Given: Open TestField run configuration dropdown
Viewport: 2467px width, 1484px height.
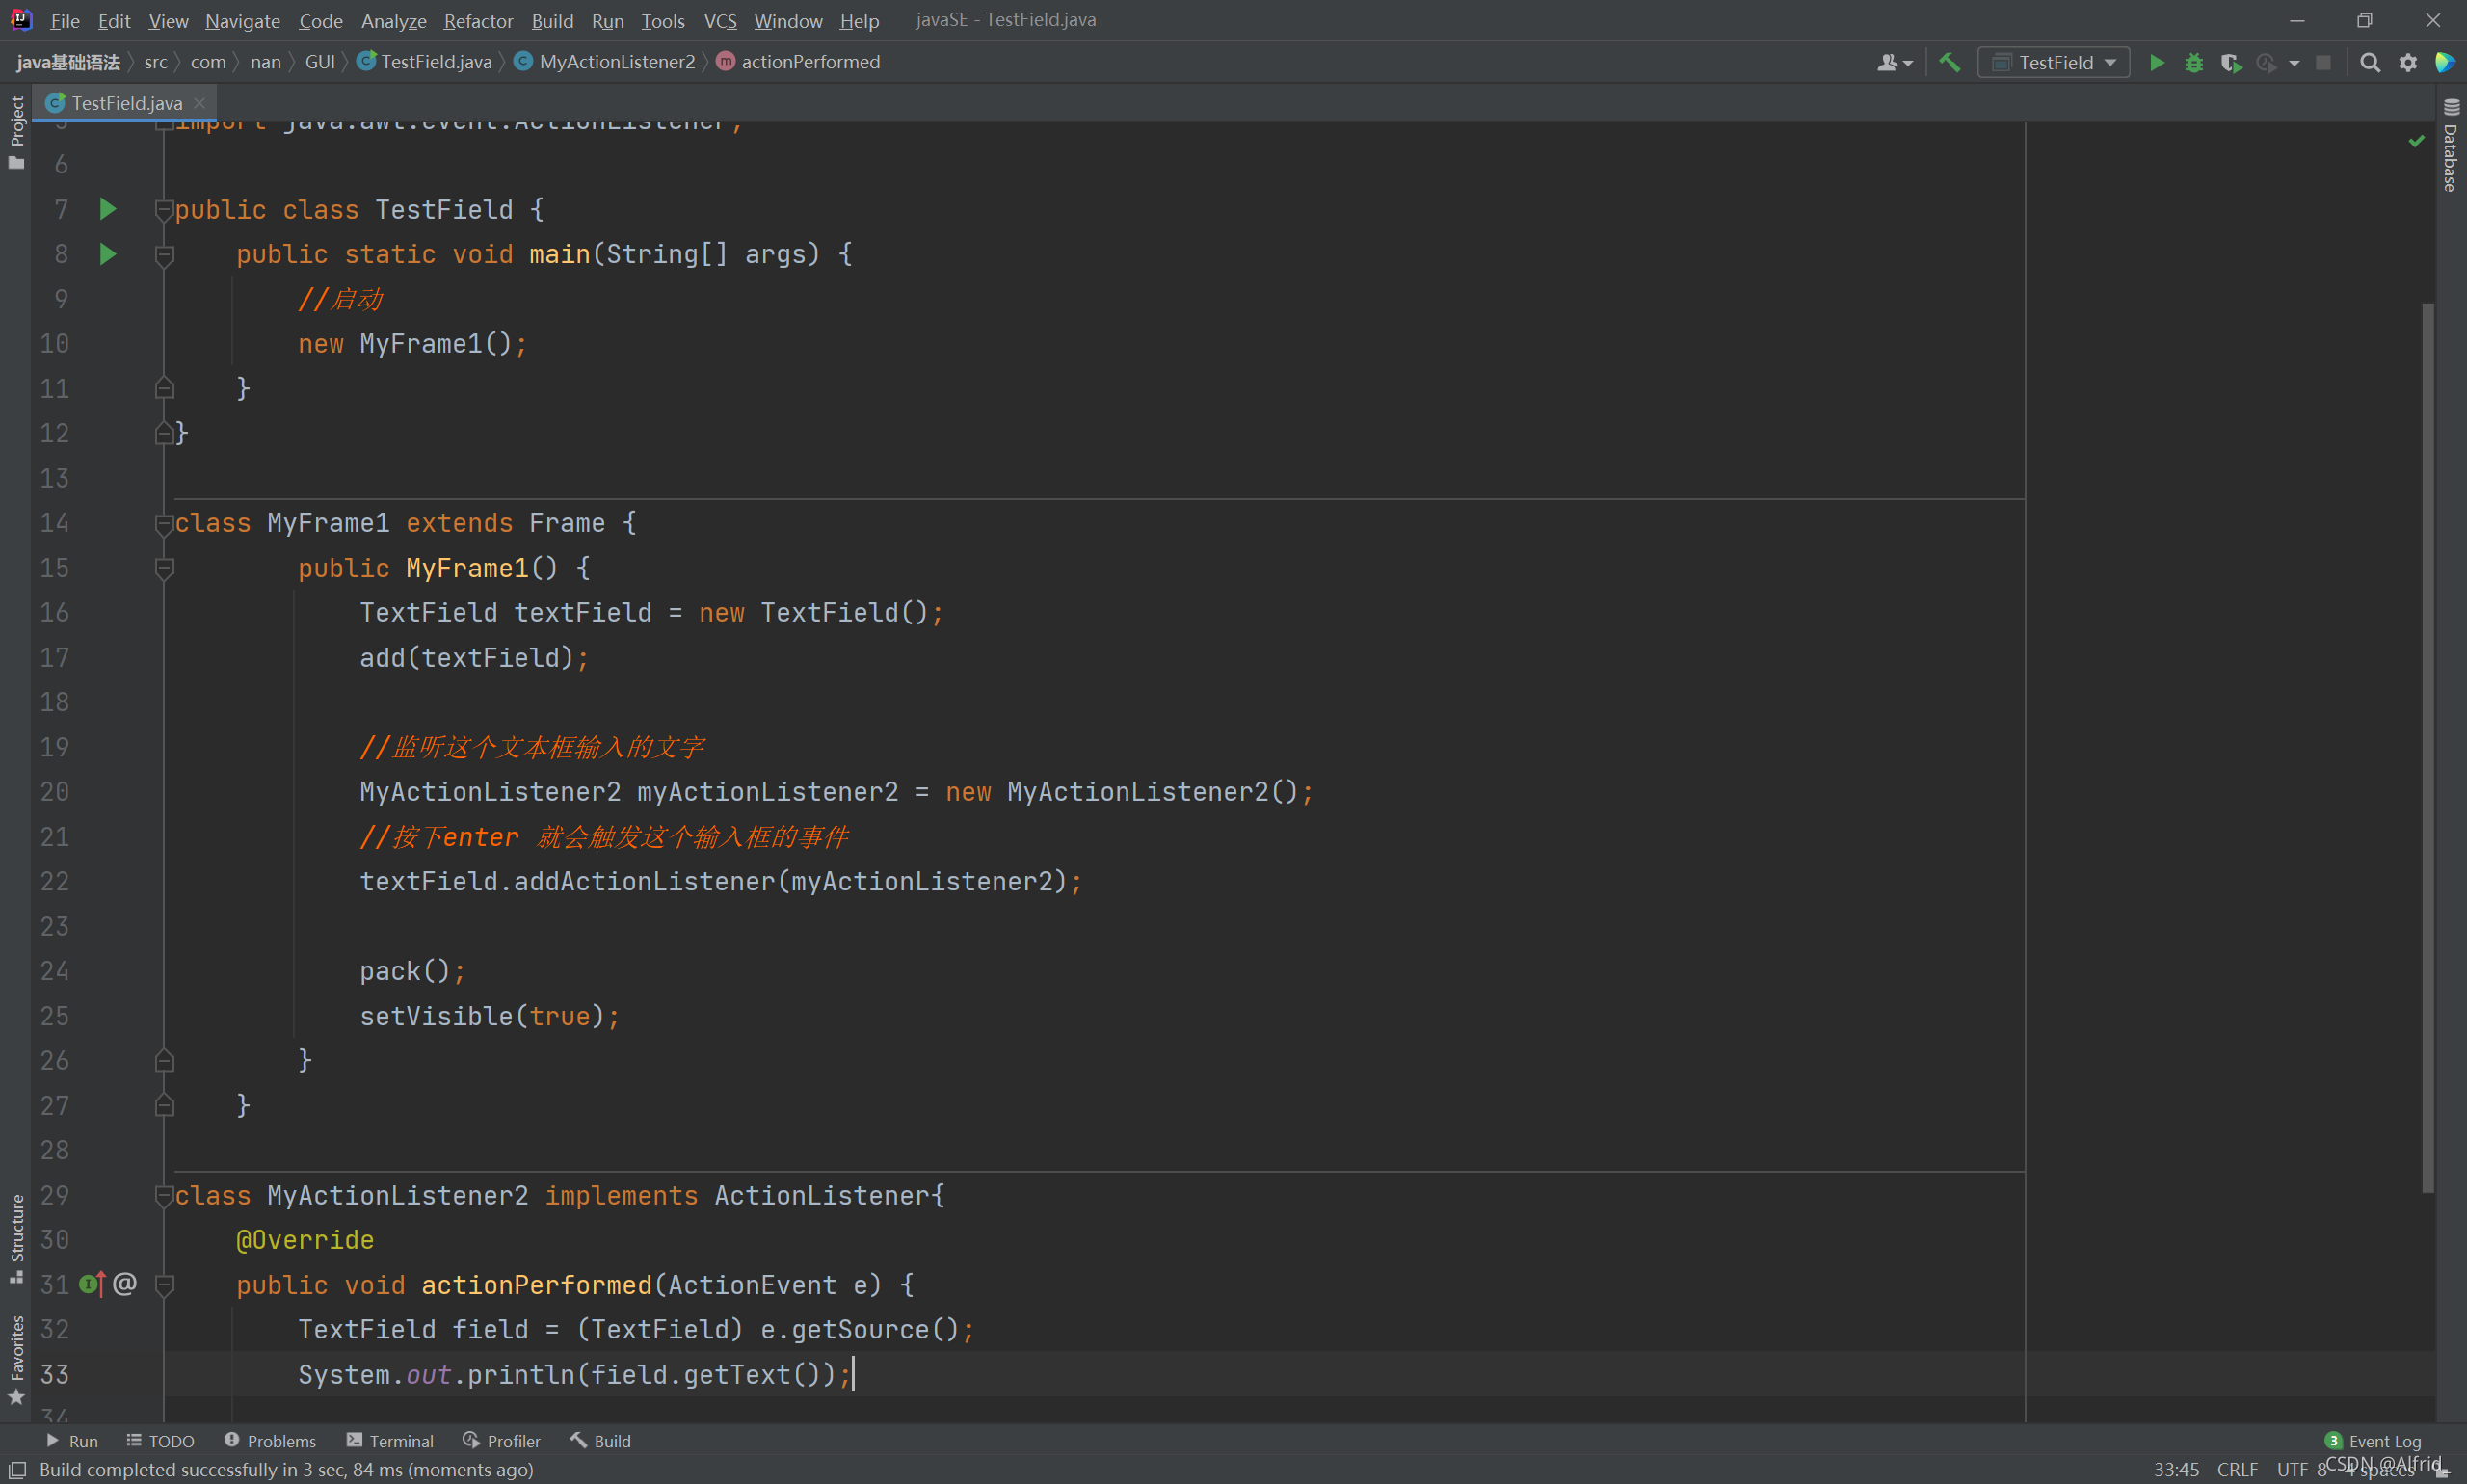Looking at the screenshot, I should point(2054,62).
